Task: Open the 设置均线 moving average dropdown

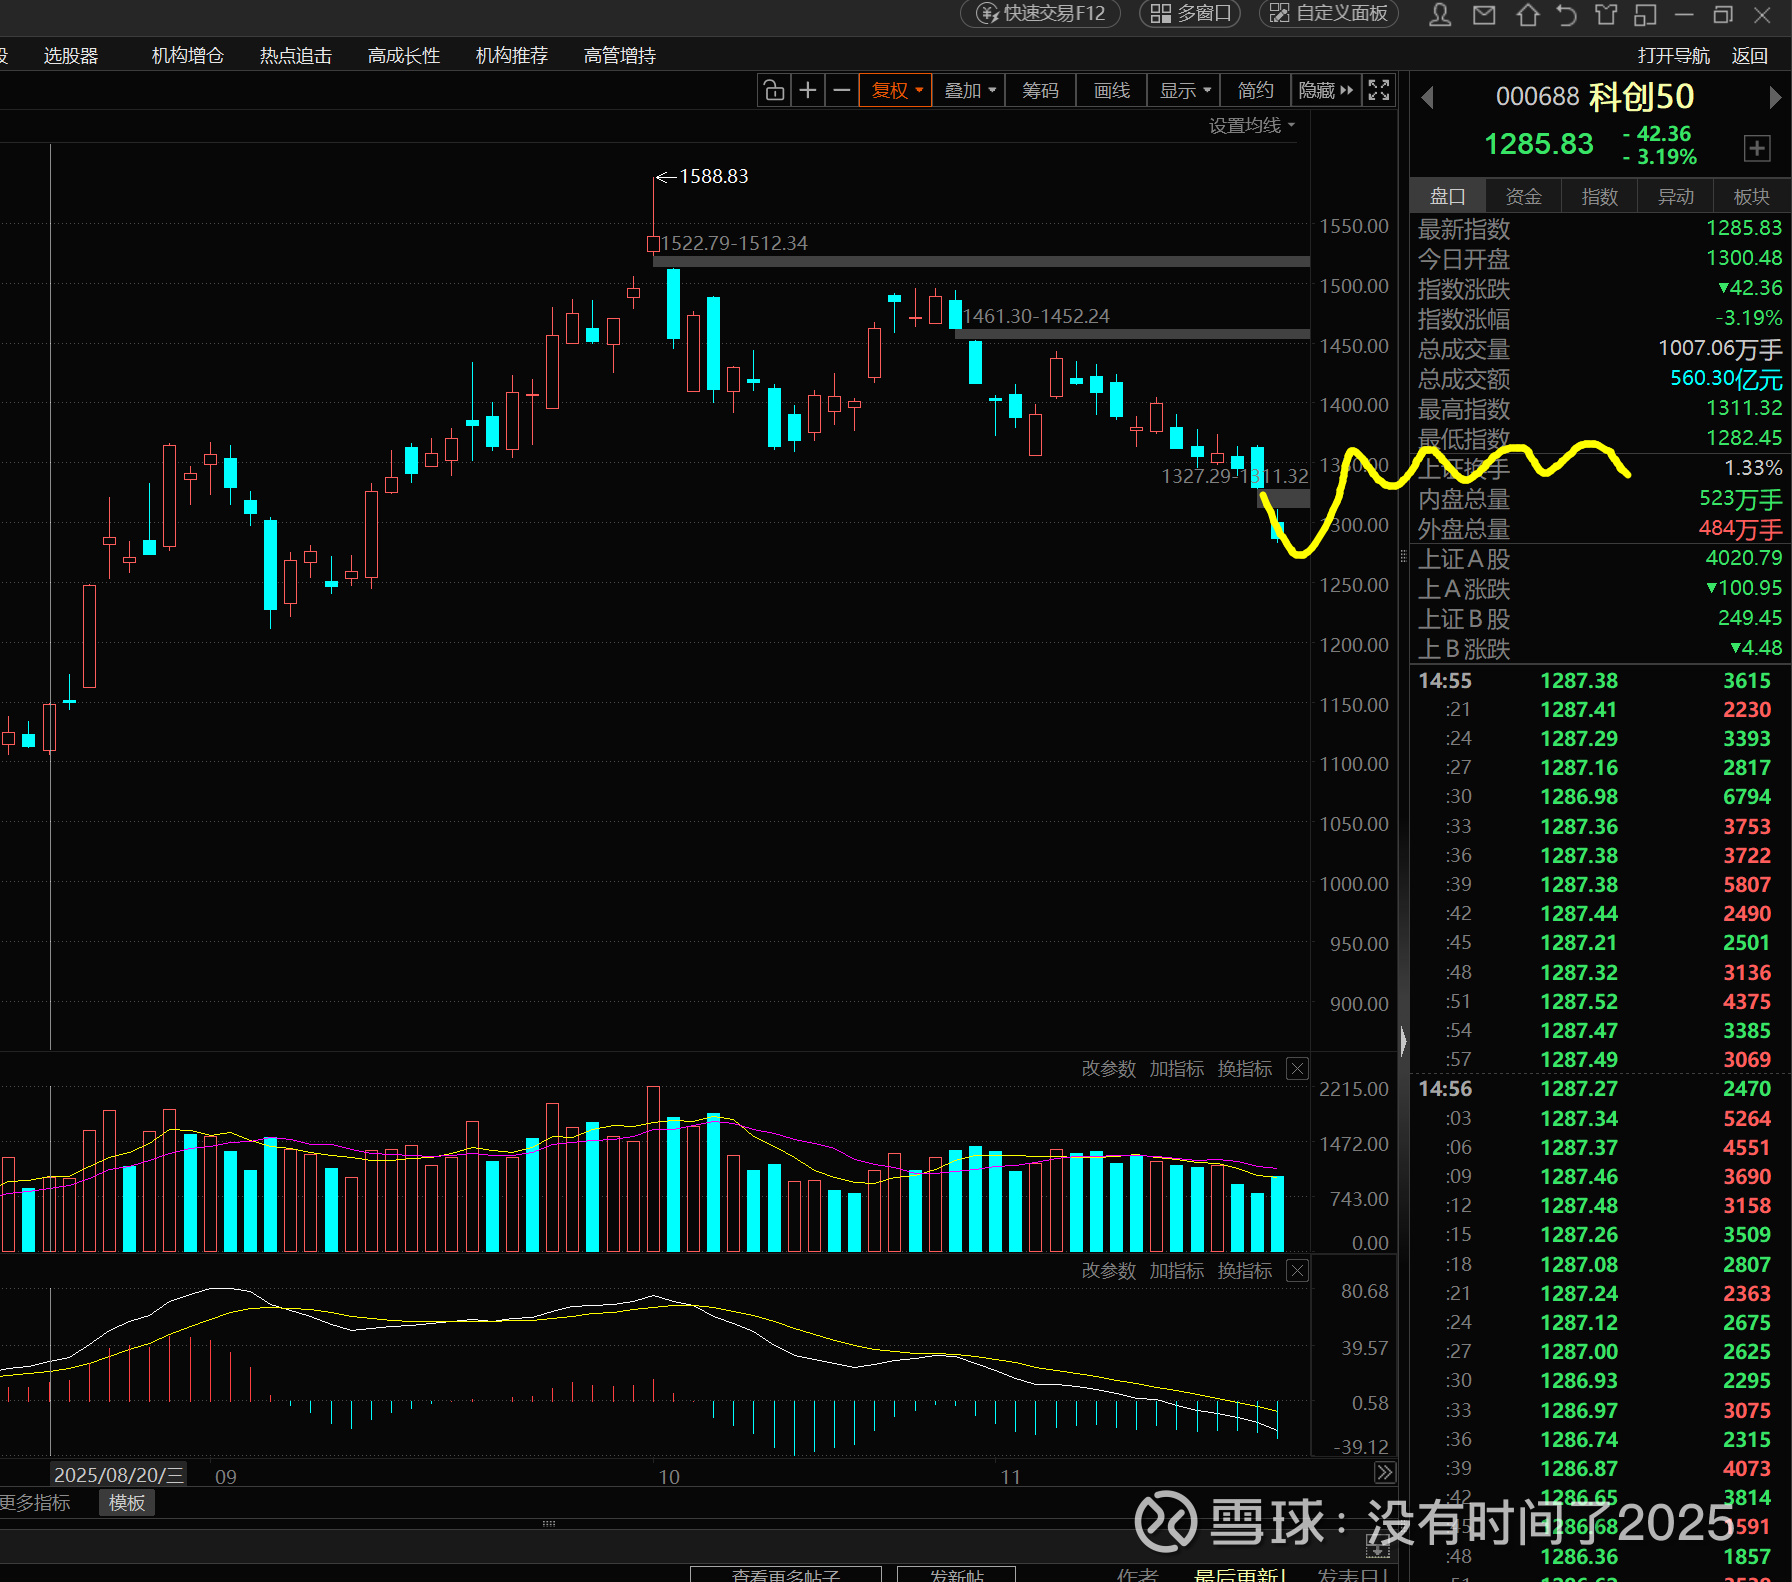Action: tap(1252, 125)
